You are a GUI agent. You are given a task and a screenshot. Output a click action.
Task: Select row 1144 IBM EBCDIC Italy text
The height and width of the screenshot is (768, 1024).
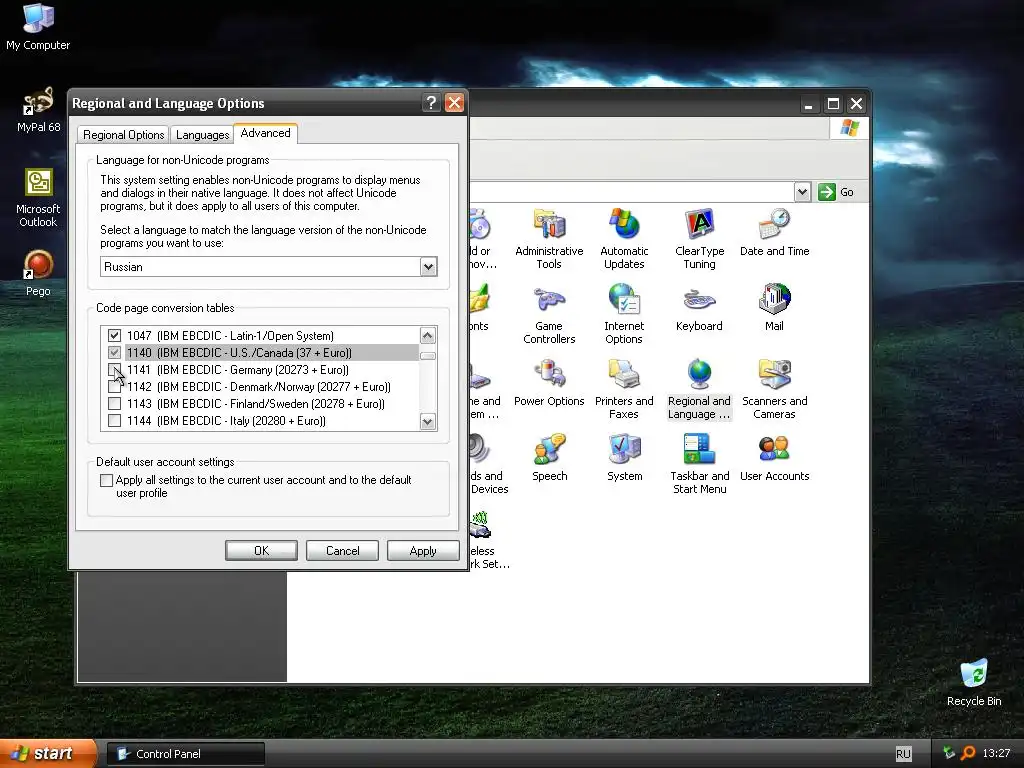[x=227, y=421]
